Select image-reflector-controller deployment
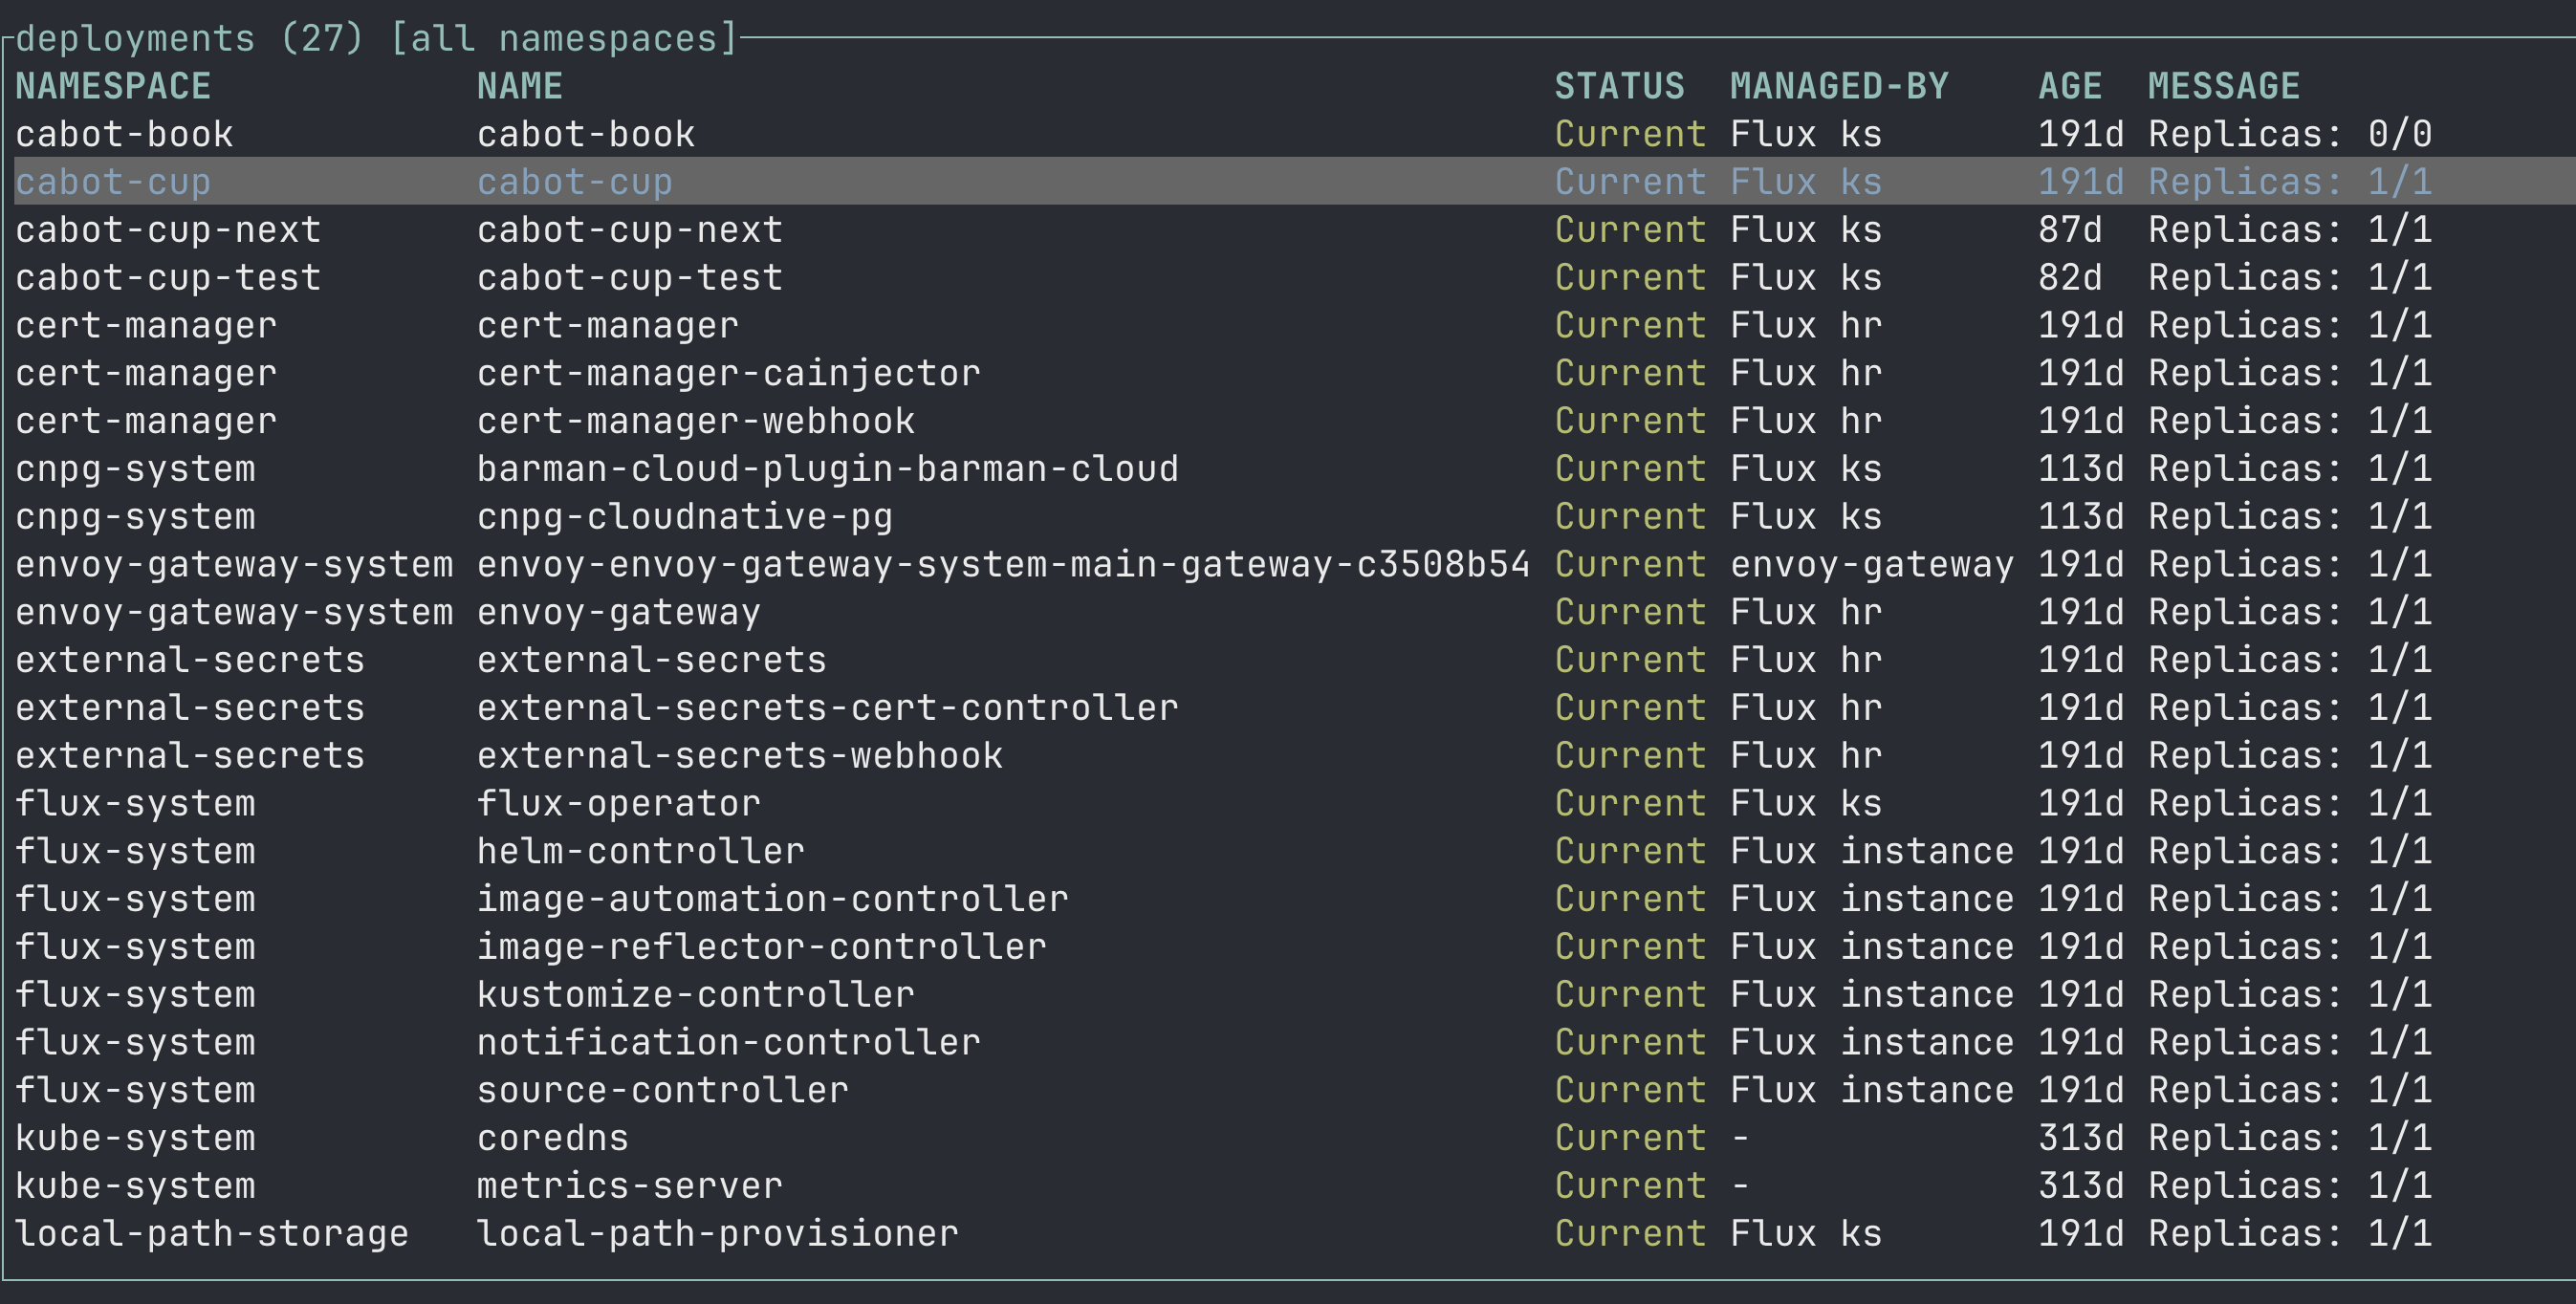 (x=762, y=946)
